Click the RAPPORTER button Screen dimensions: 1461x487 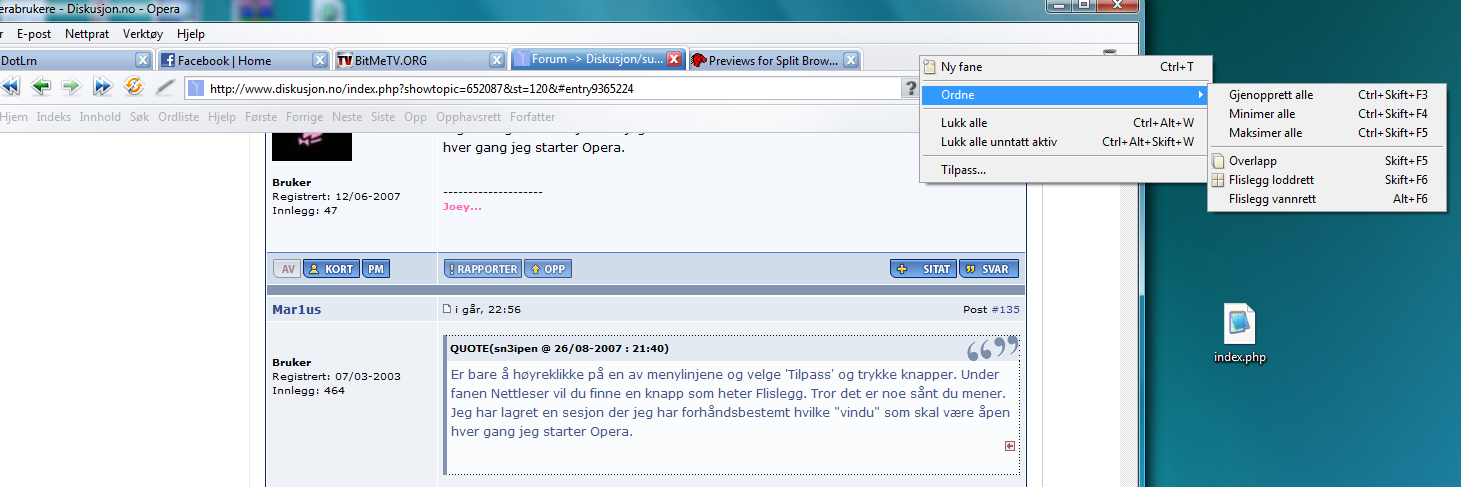click(482, 269)
